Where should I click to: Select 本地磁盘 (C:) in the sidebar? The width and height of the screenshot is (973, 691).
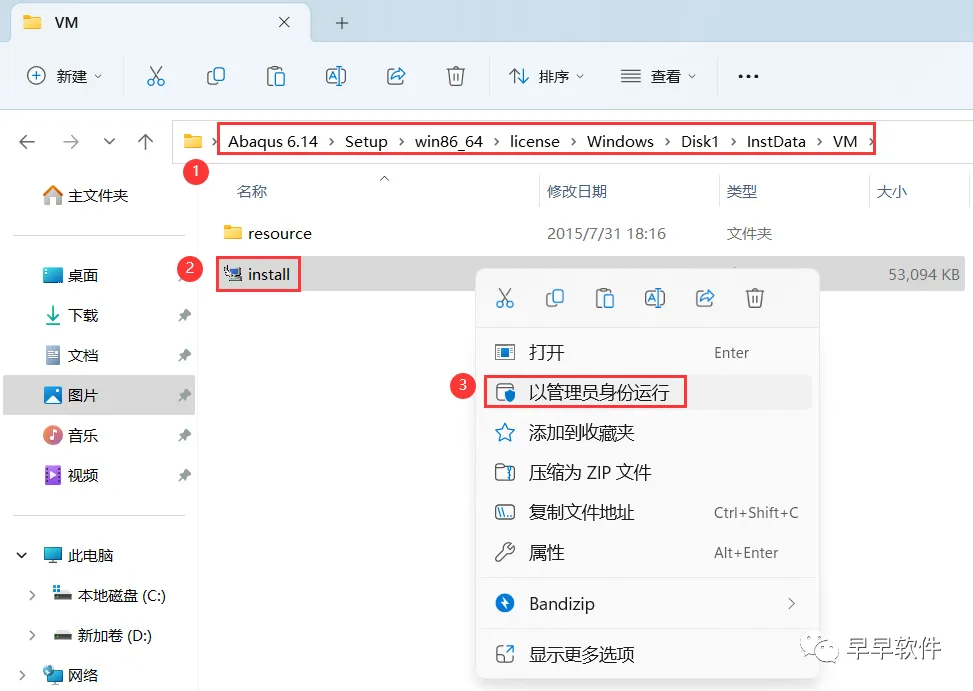pyautogui.click(x=109, y=595)
